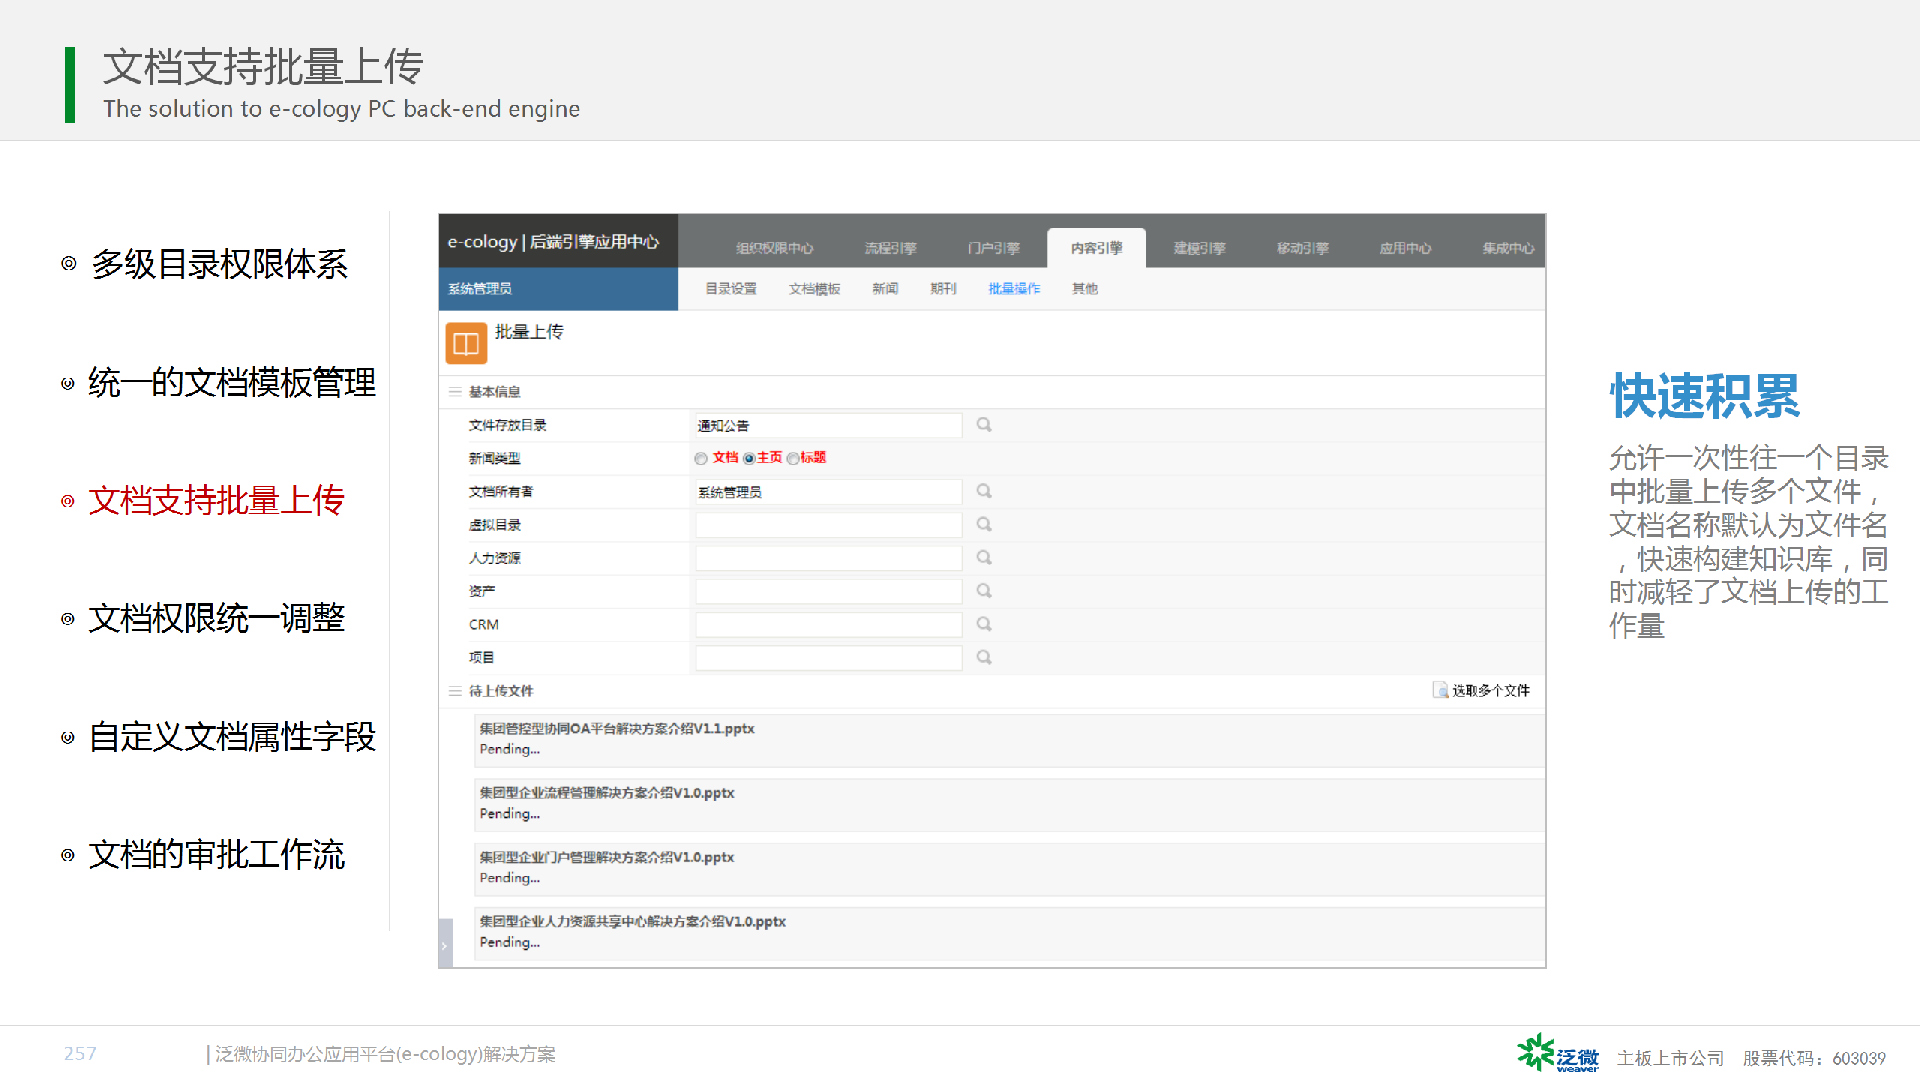Image resolution: width=1920 pixels, height=1080 pixels.
Task: Click the 文档所有者 input field
Action: point(828,491)
